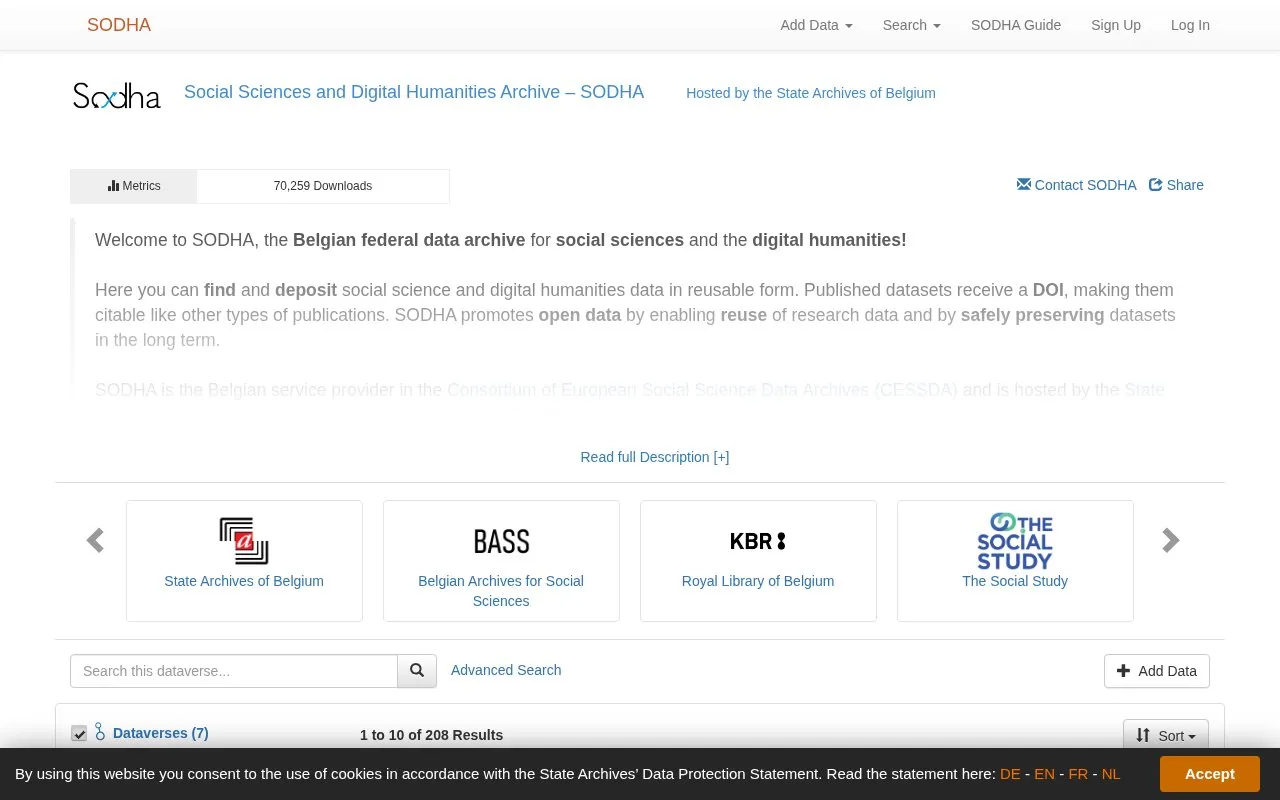Open the NL language statement link
The image size is (1280, 800).
click(x=1111, y=774)
